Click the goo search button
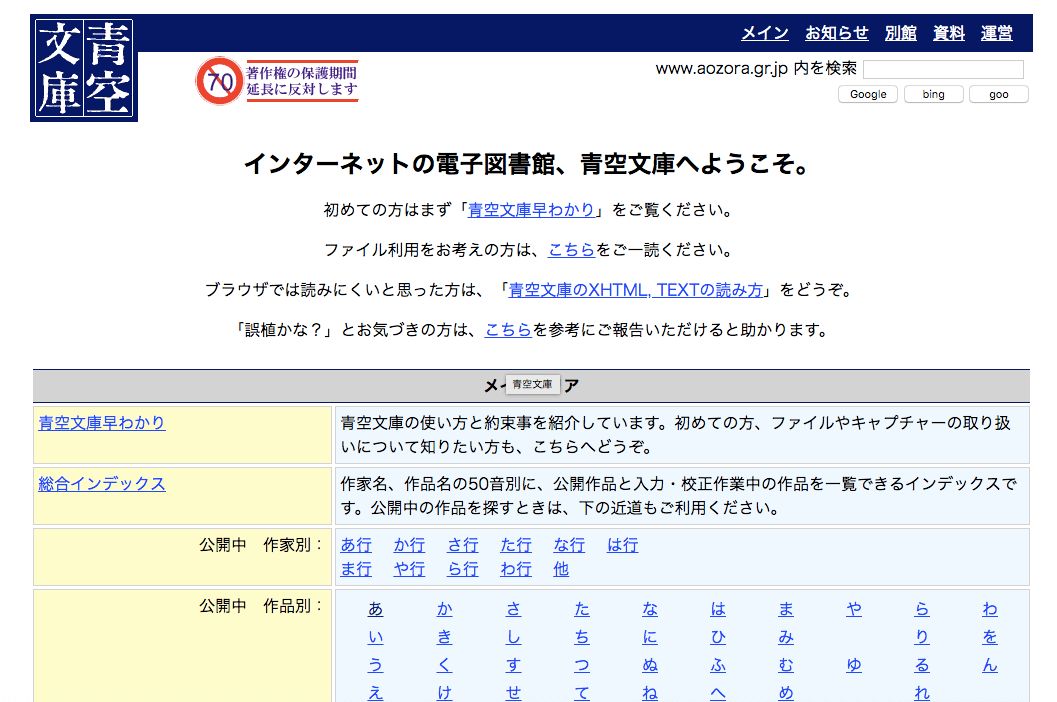1057x702 pixels. 999,94
